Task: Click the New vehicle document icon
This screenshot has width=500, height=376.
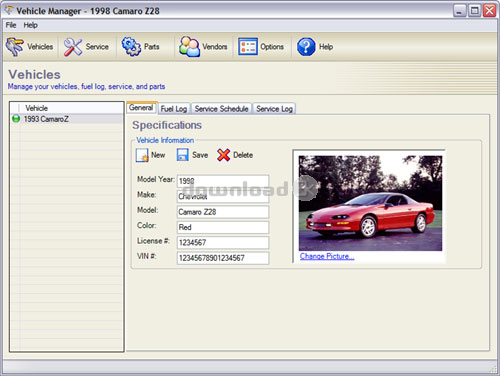Action: click(142, 155)
